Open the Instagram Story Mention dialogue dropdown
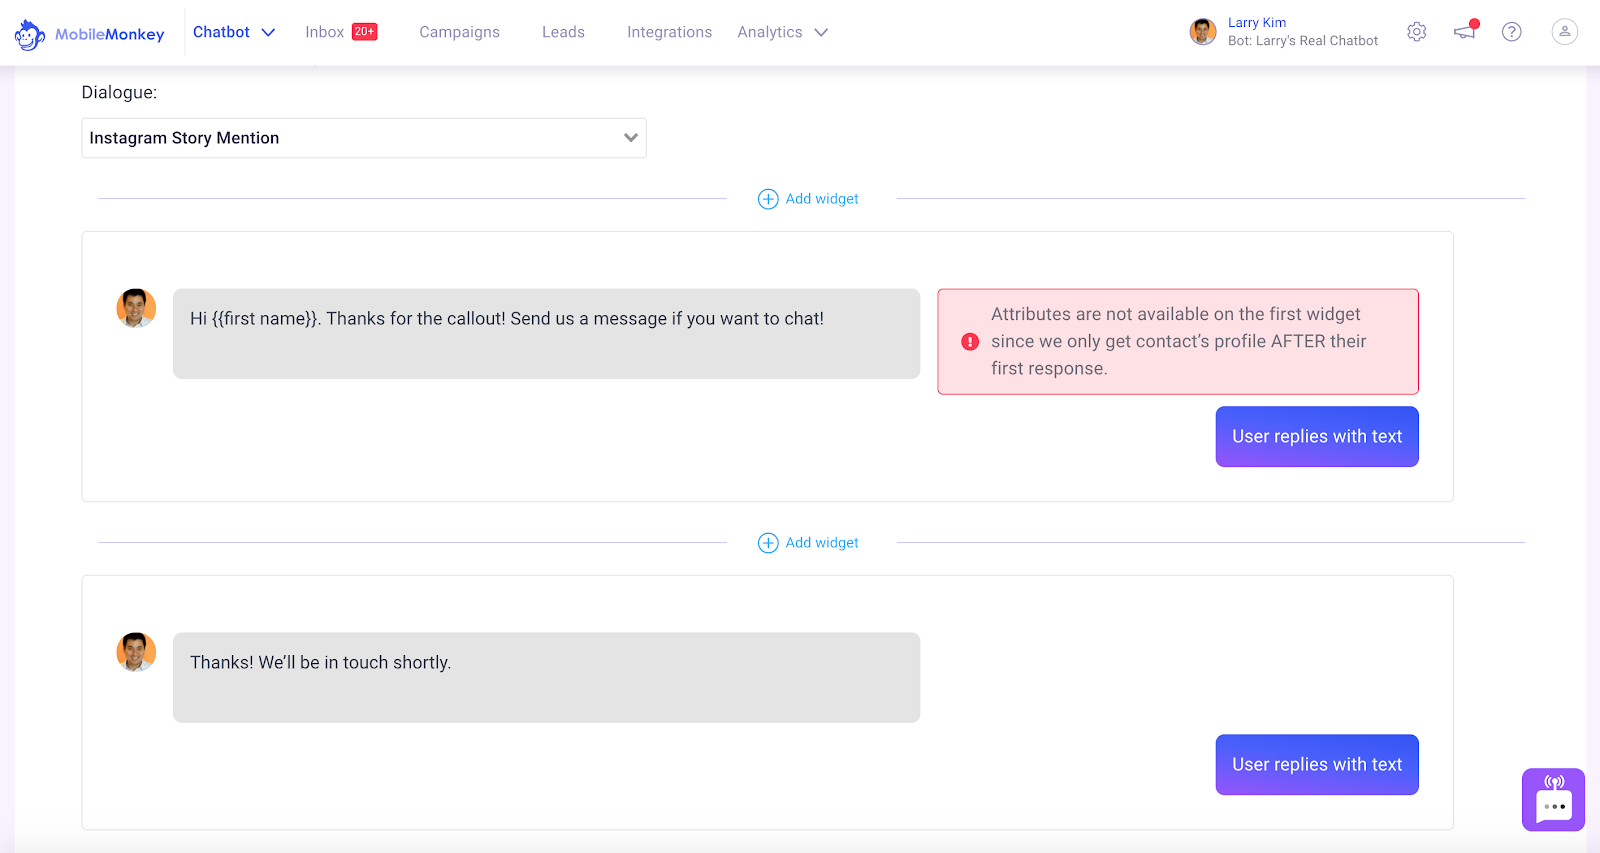 (364, 138)
